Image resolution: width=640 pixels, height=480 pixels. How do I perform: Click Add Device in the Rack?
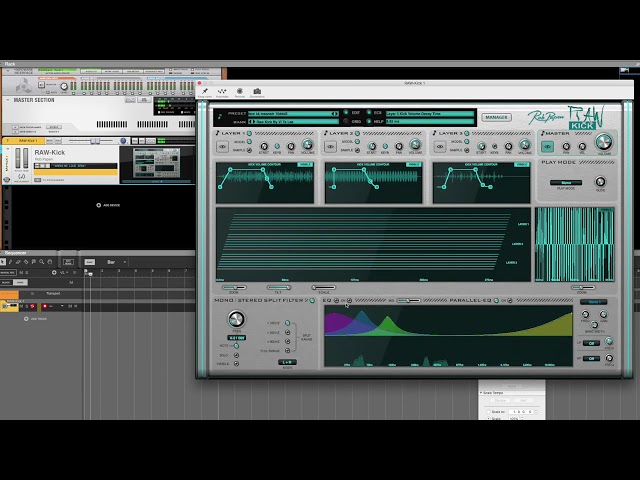108,205
